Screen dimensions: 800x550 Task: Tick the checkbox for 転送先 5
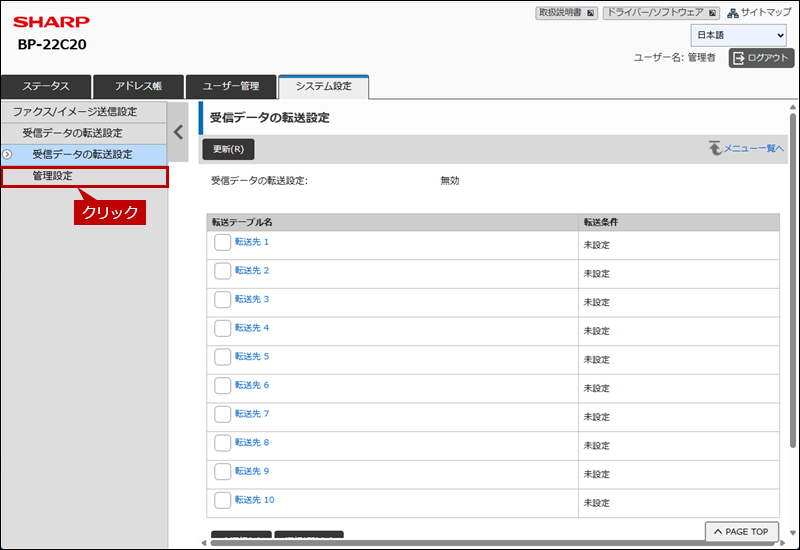222,357
